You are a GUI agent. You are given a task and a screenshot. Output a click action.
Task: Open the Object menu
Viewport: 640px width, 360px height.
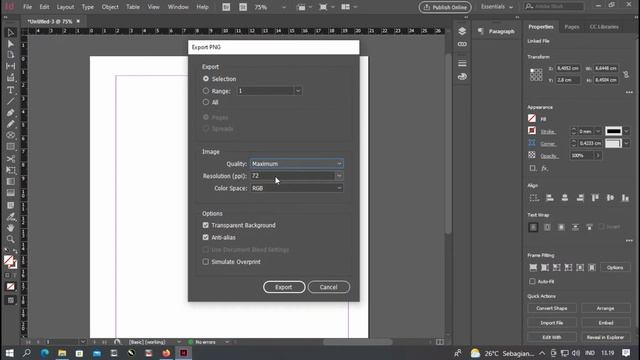coord(110,7)
